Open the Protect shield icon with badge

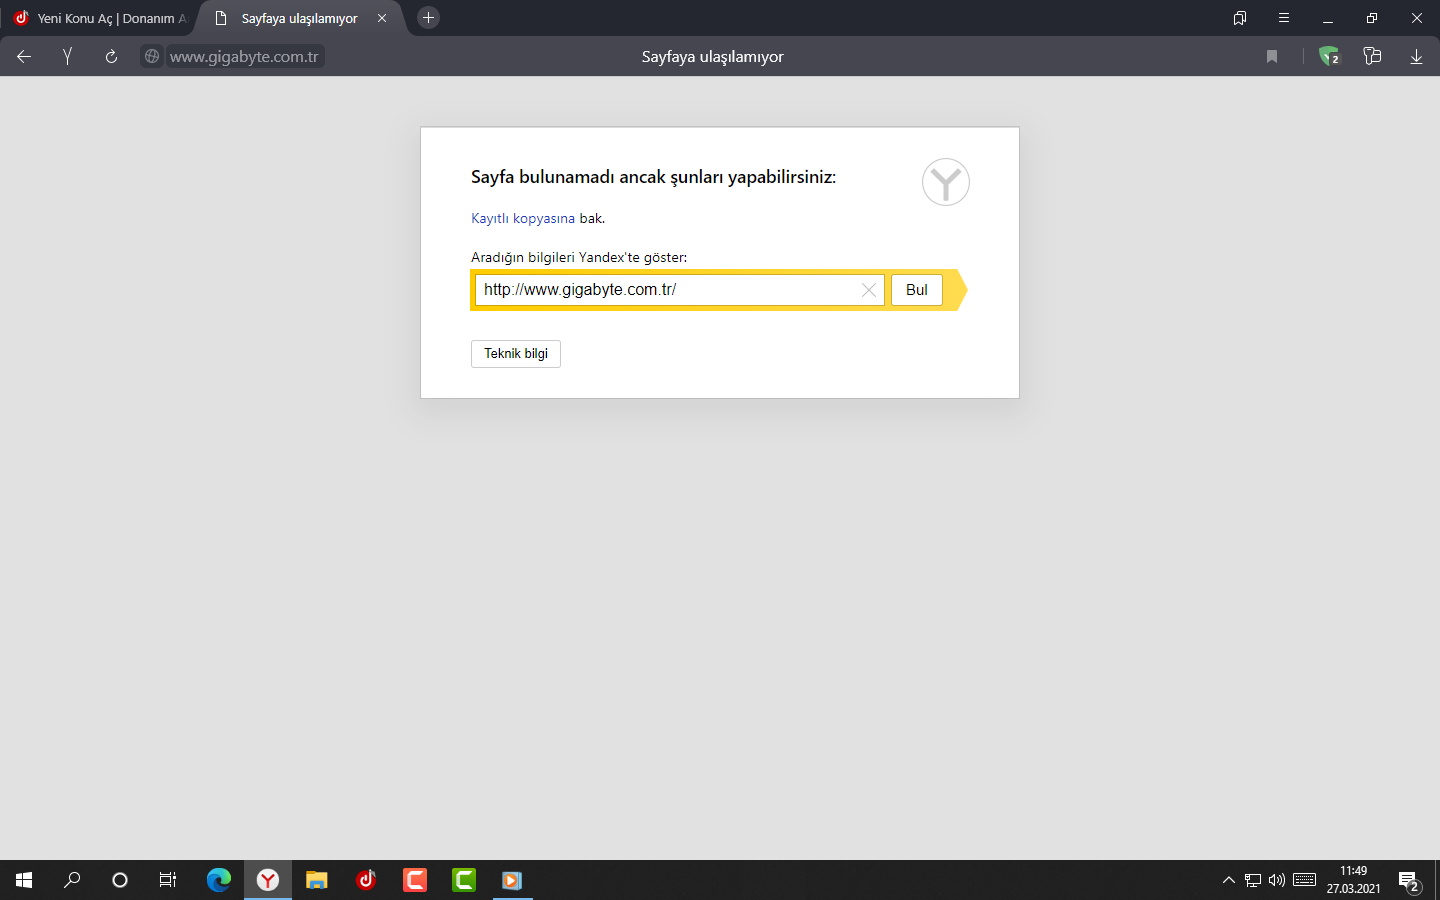(x=1329, y=57)
